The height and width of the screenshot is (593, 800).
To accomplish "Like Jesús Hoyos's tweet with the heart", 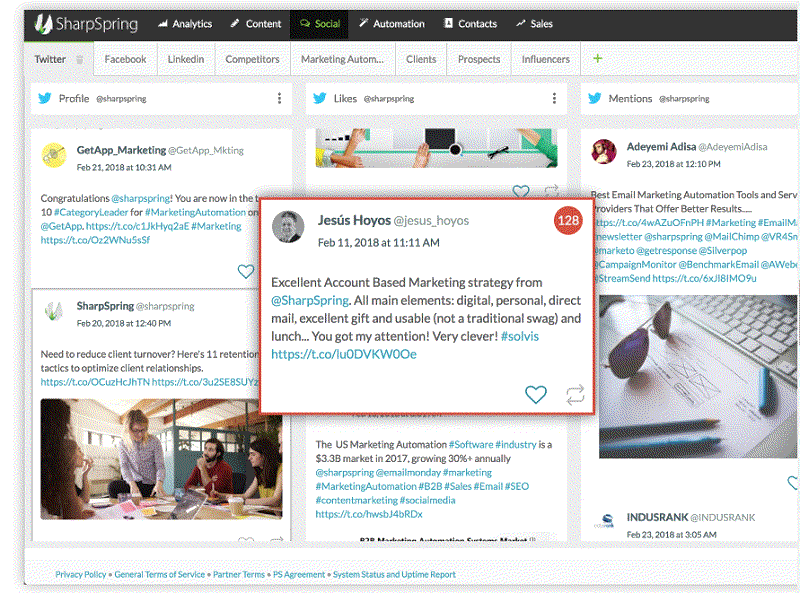I will [535, 394].
